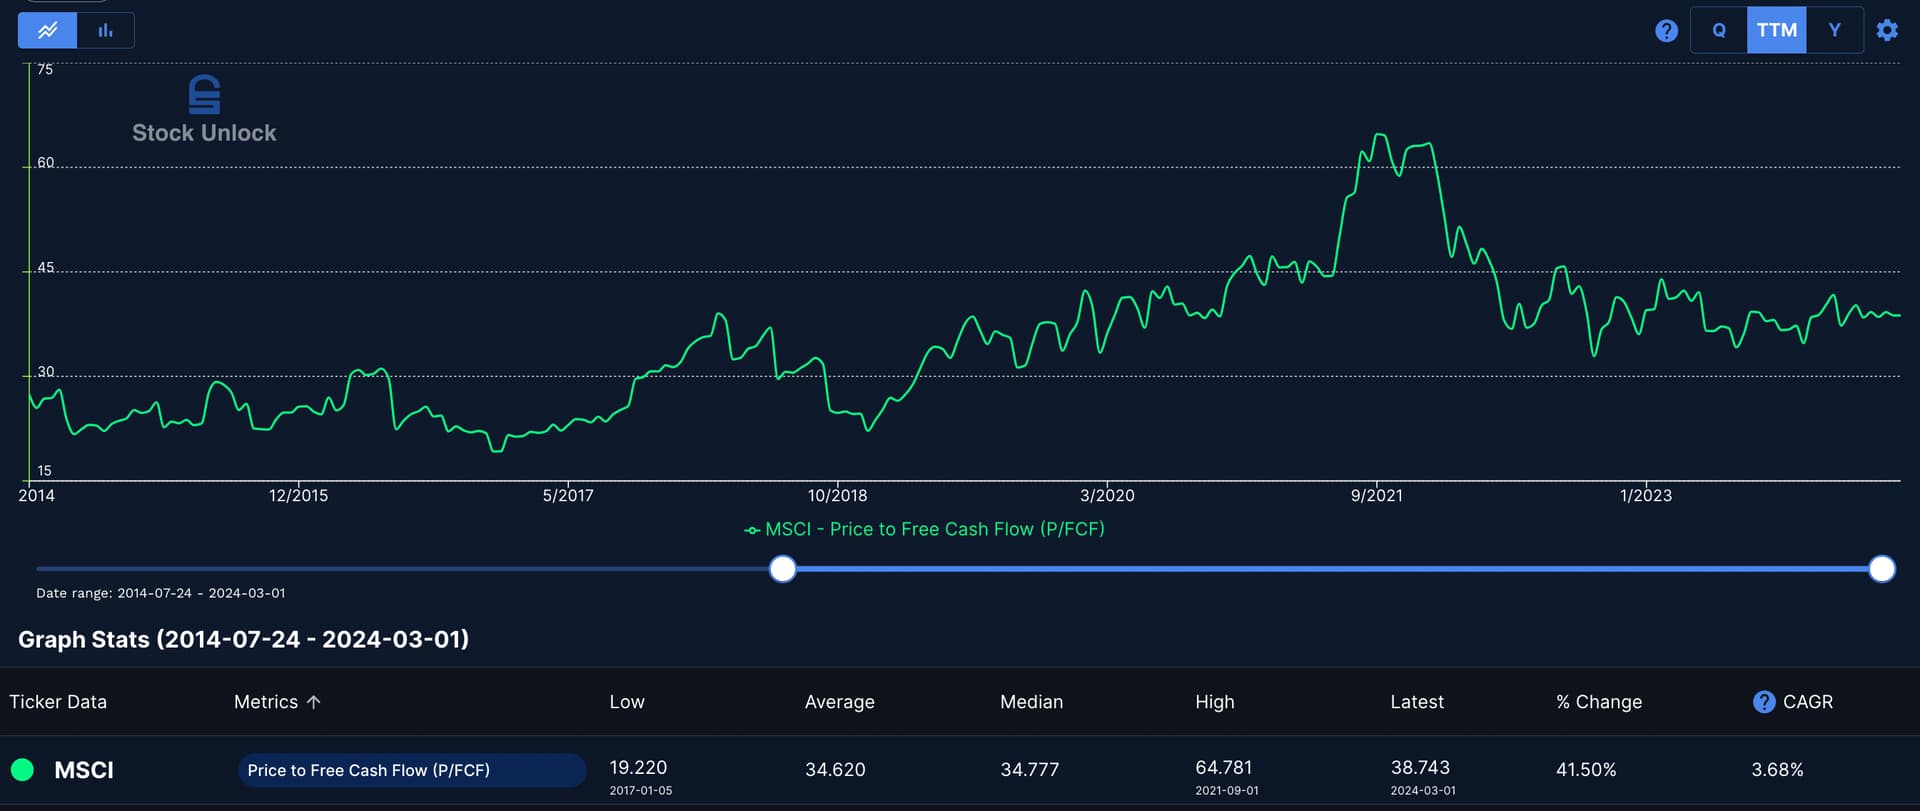Click the left date range slider handle

[x=783, y=569]
